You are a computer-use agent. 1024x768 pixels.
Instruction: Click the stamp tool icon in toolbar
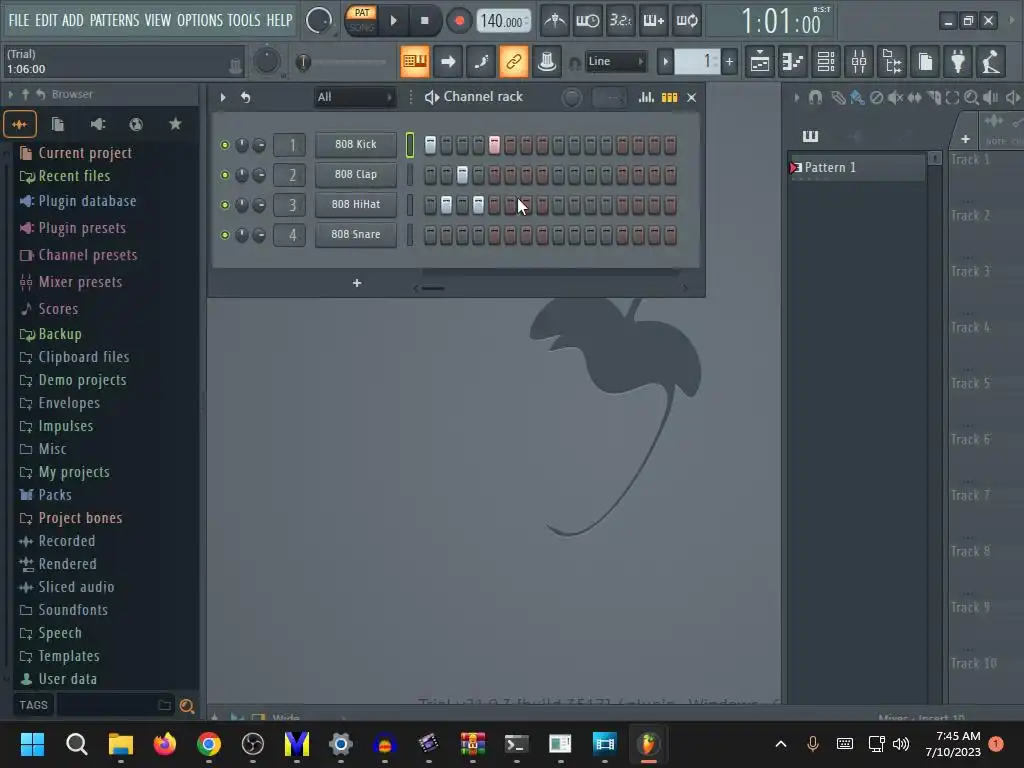[x=547, y=61]
